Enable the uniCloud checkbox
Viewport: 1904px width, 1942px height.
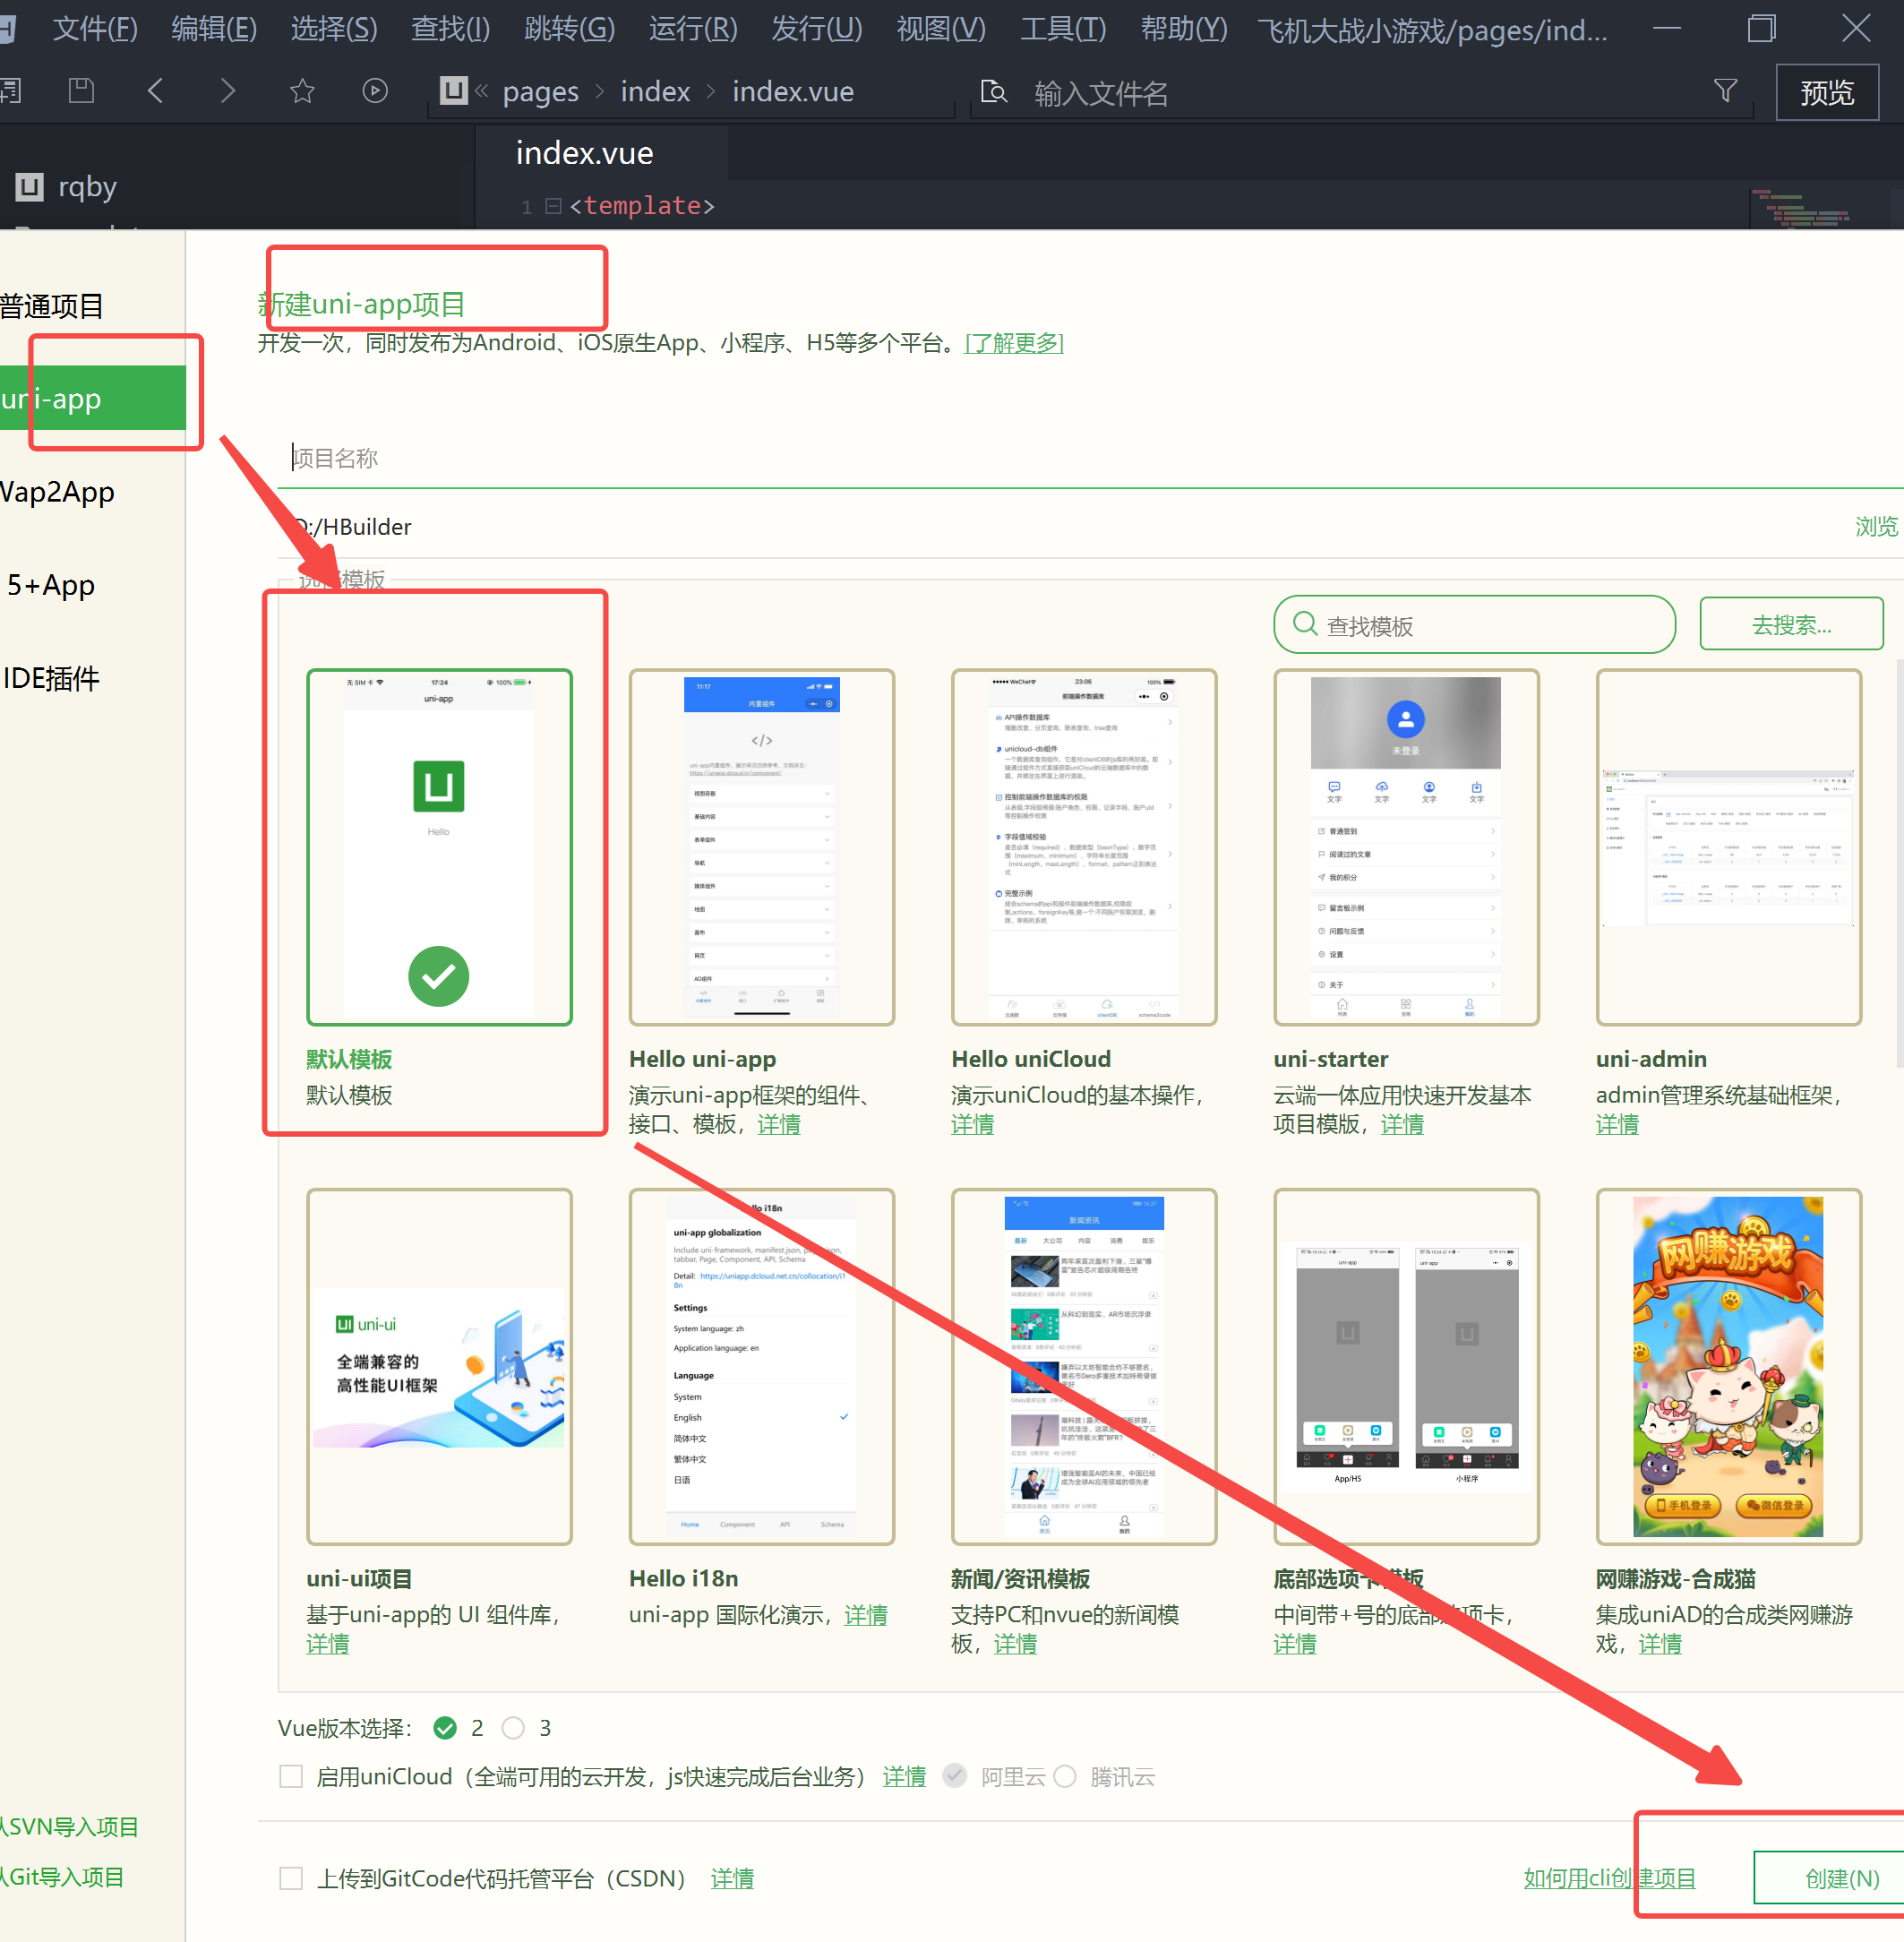click(x=291, y=1777)
